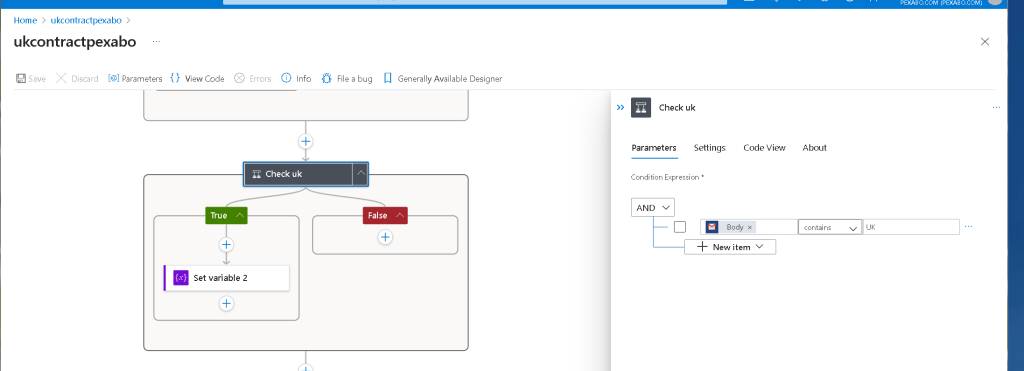Click the variable icon on Set variable 2

coord(181,278)
